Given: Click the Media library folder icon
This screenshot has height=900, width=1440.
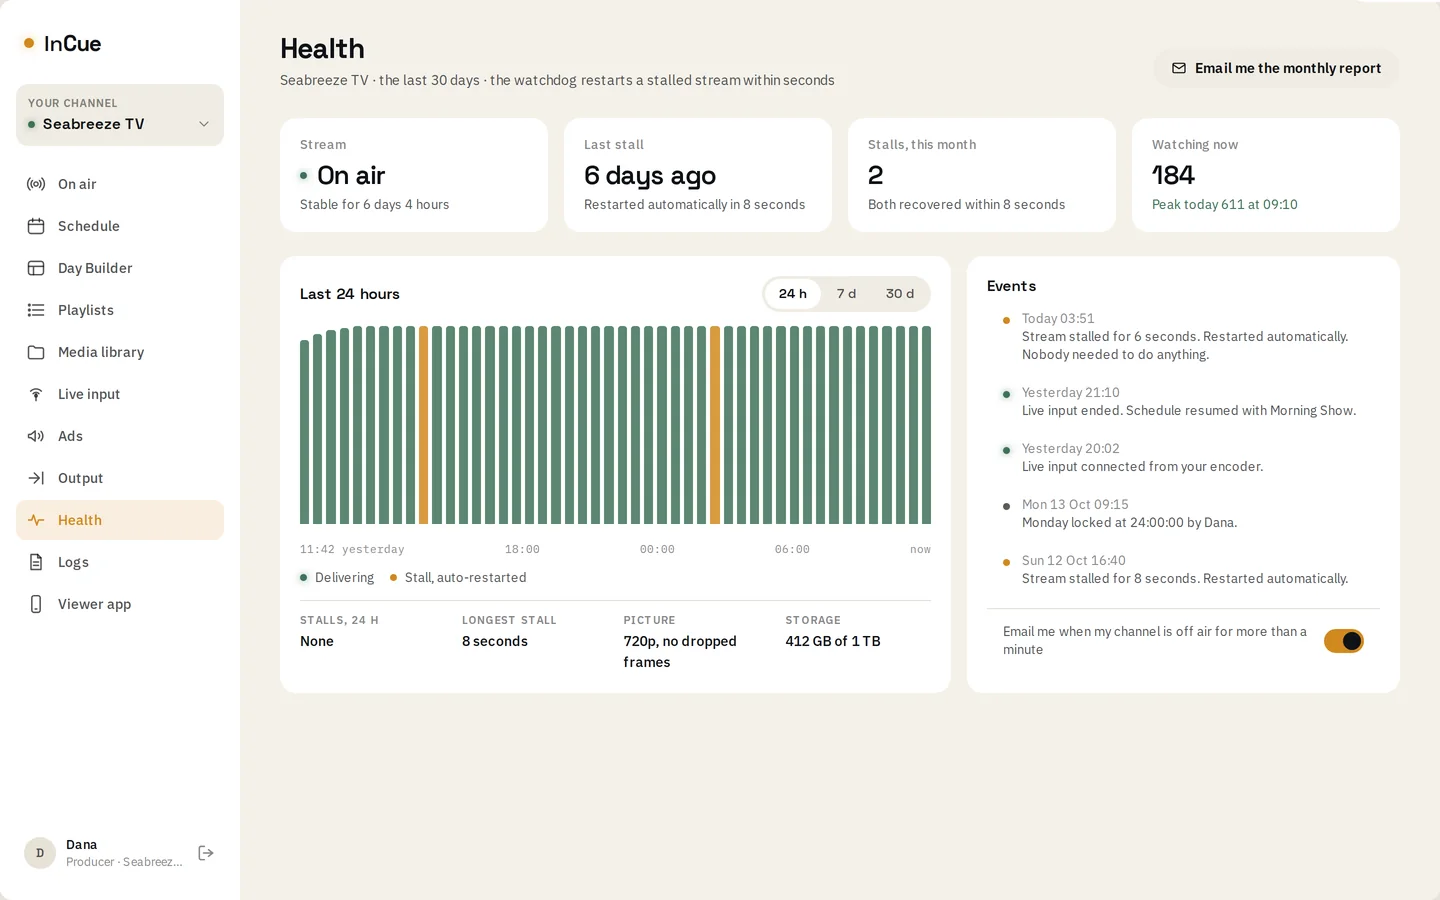Looking at the screenshot, I should [36, 352].
